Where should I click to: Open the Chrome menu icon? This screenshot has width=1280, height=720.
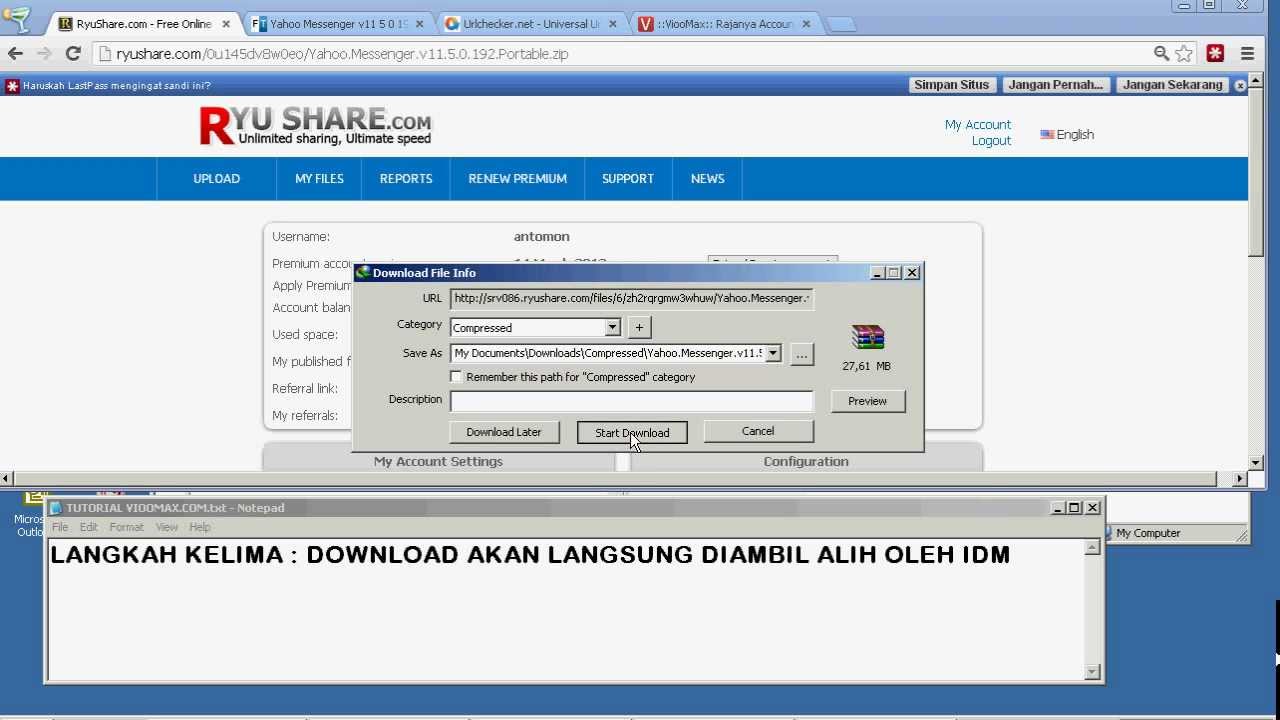click(x=1247, y=54)
